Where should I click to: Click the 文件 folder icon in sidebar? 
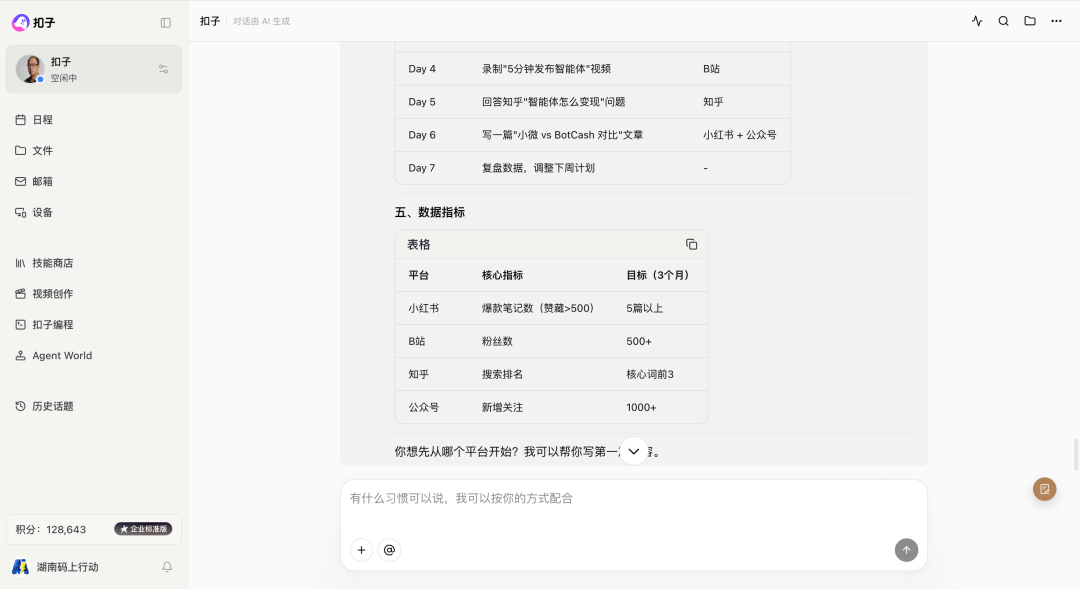coord(21,151)
